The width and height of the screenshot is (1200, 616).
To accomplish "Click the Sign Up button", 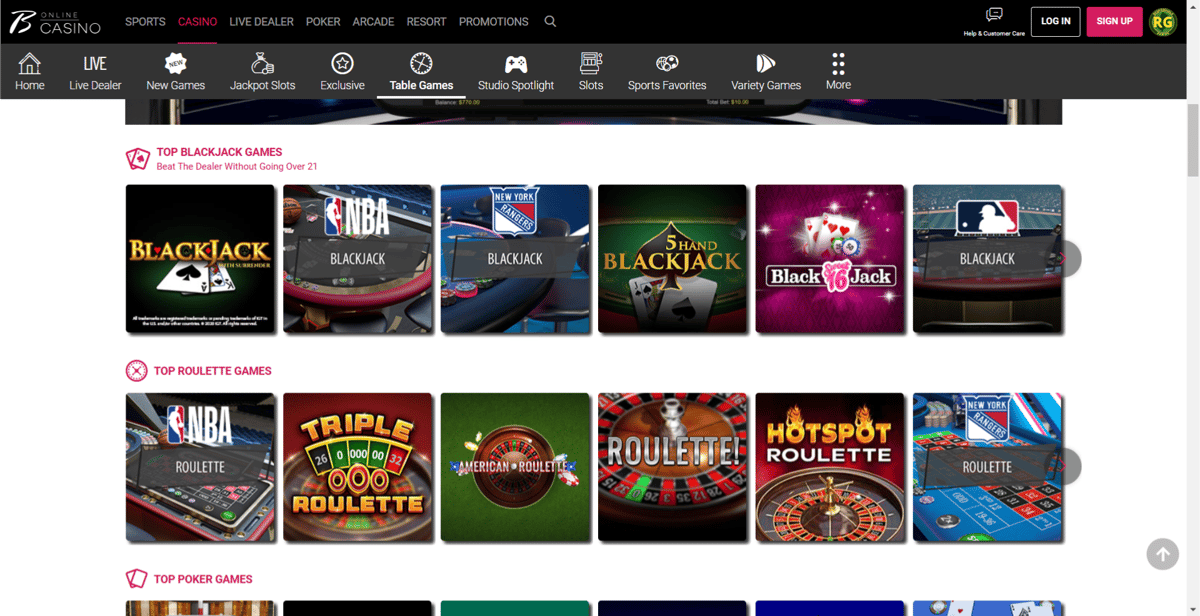I will [x=1114, y=21].
